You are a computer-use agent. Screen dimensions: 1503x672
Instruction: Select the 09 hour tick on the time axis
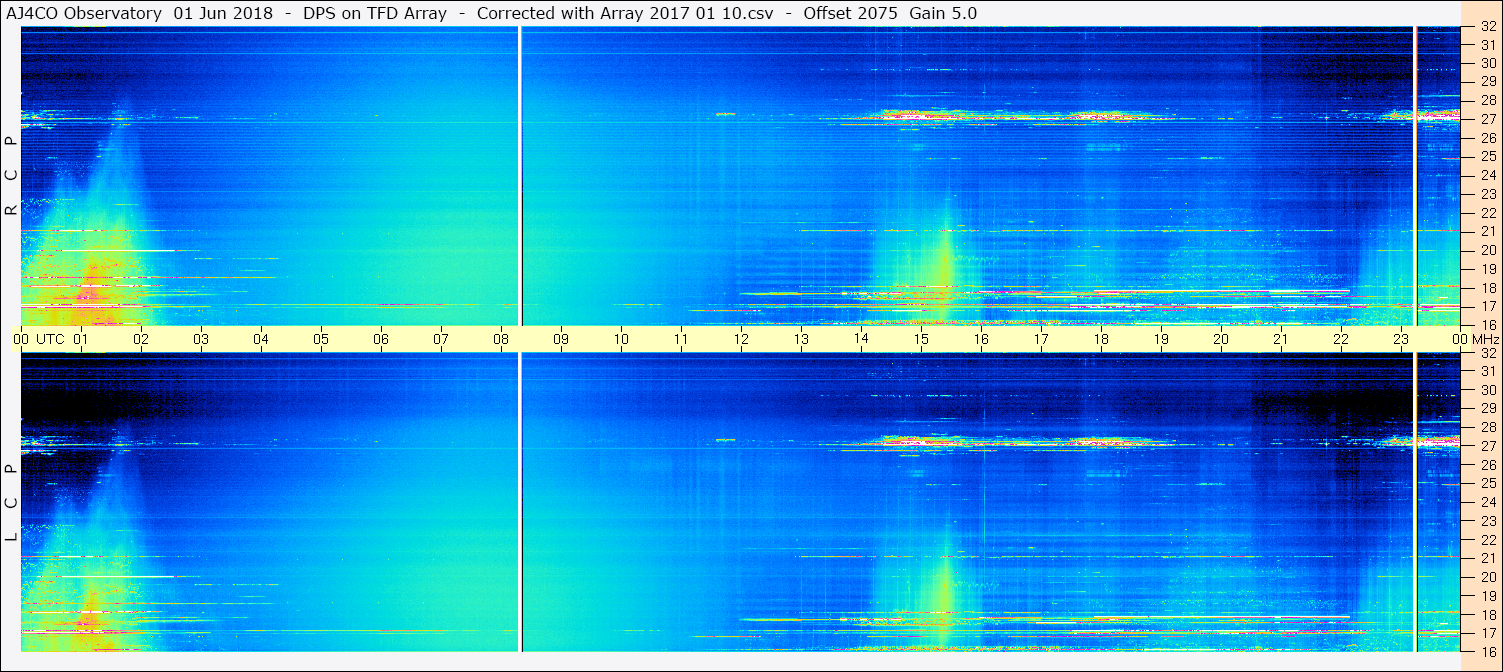tap(561, 339)
